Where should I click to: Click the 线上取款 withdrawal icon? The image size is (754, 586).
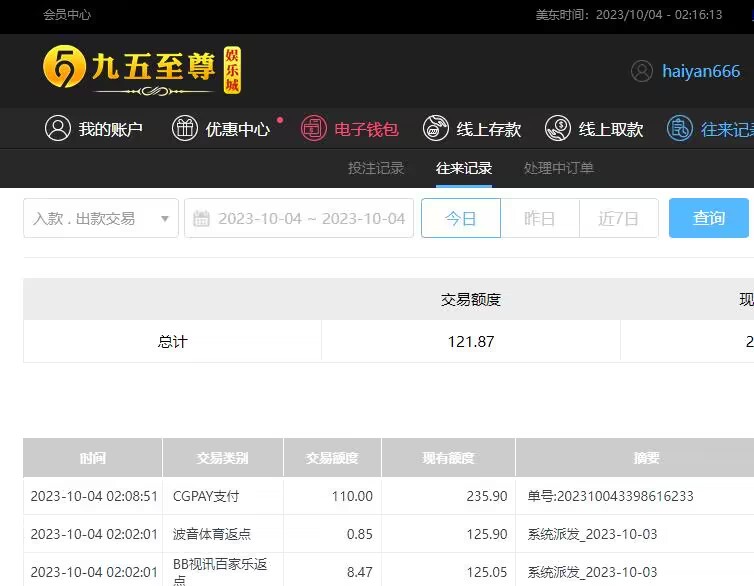(x=558, y=129)
